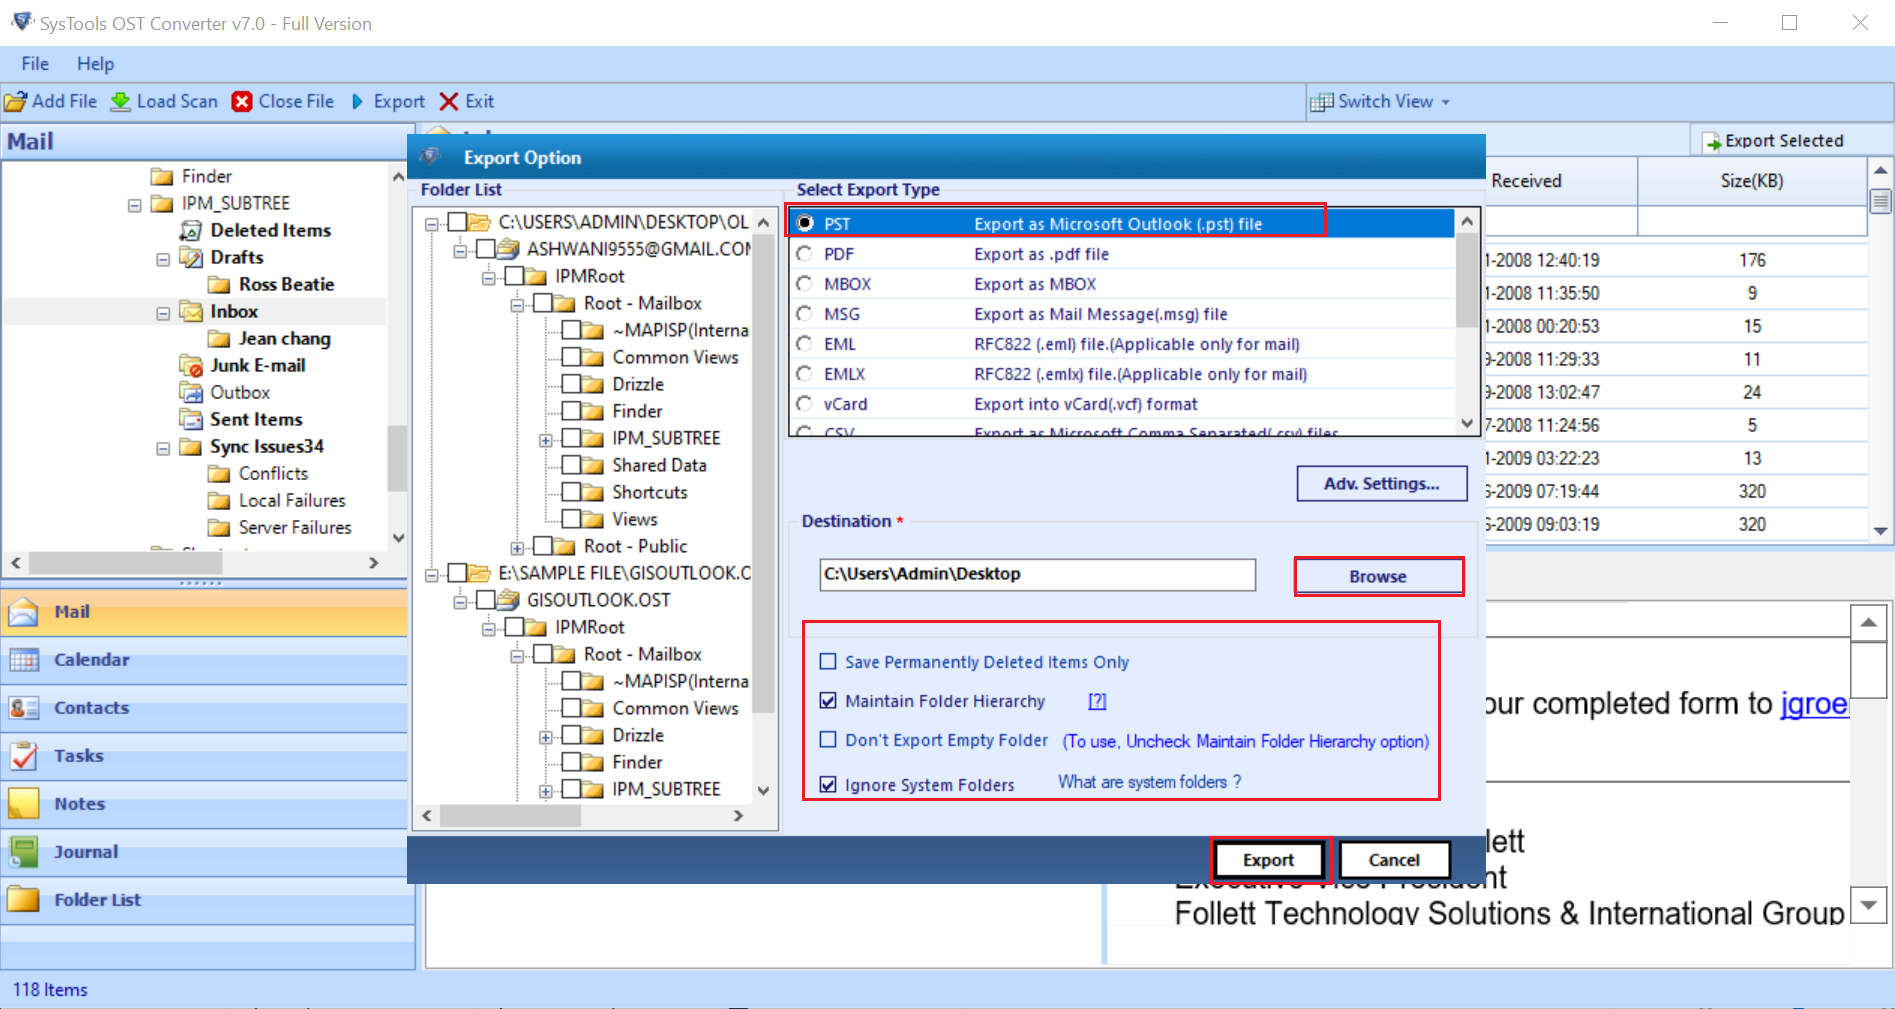This screenshot has width=1895, height=1009.
Task: Open the Help menu
Action: tap(95, 64)
